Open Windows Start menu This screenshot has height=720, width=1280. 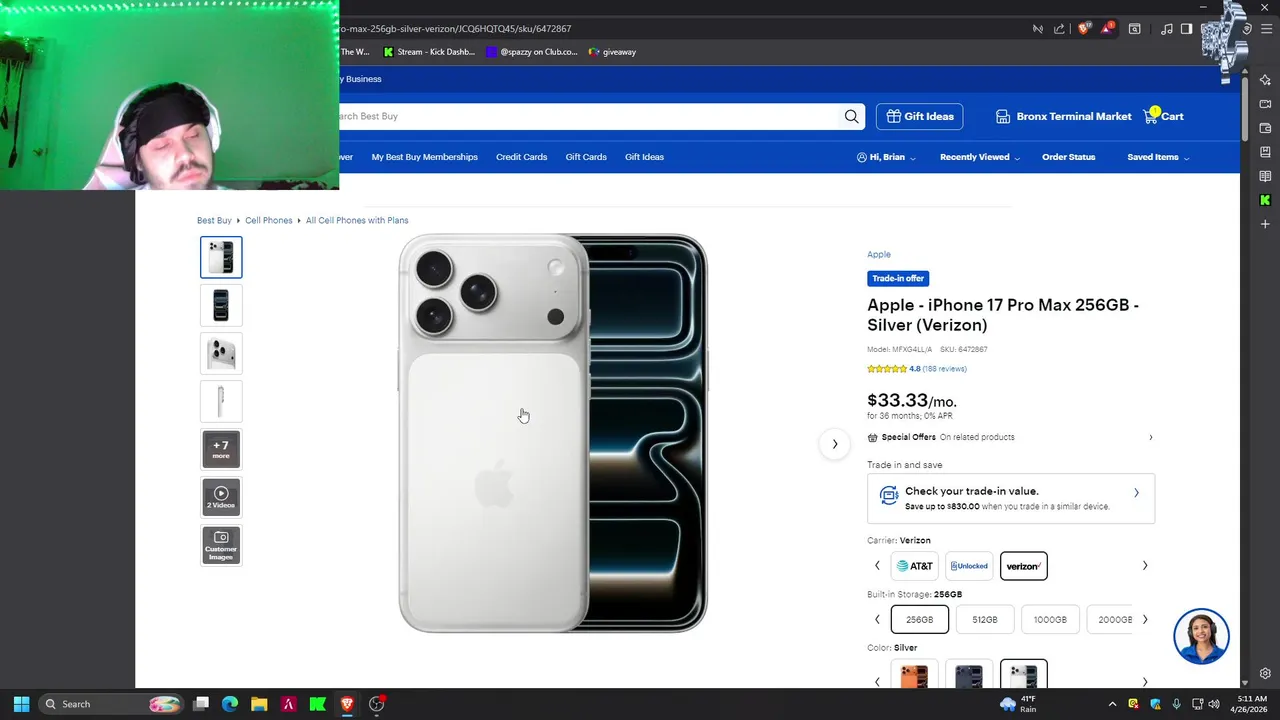pos(21,704)
